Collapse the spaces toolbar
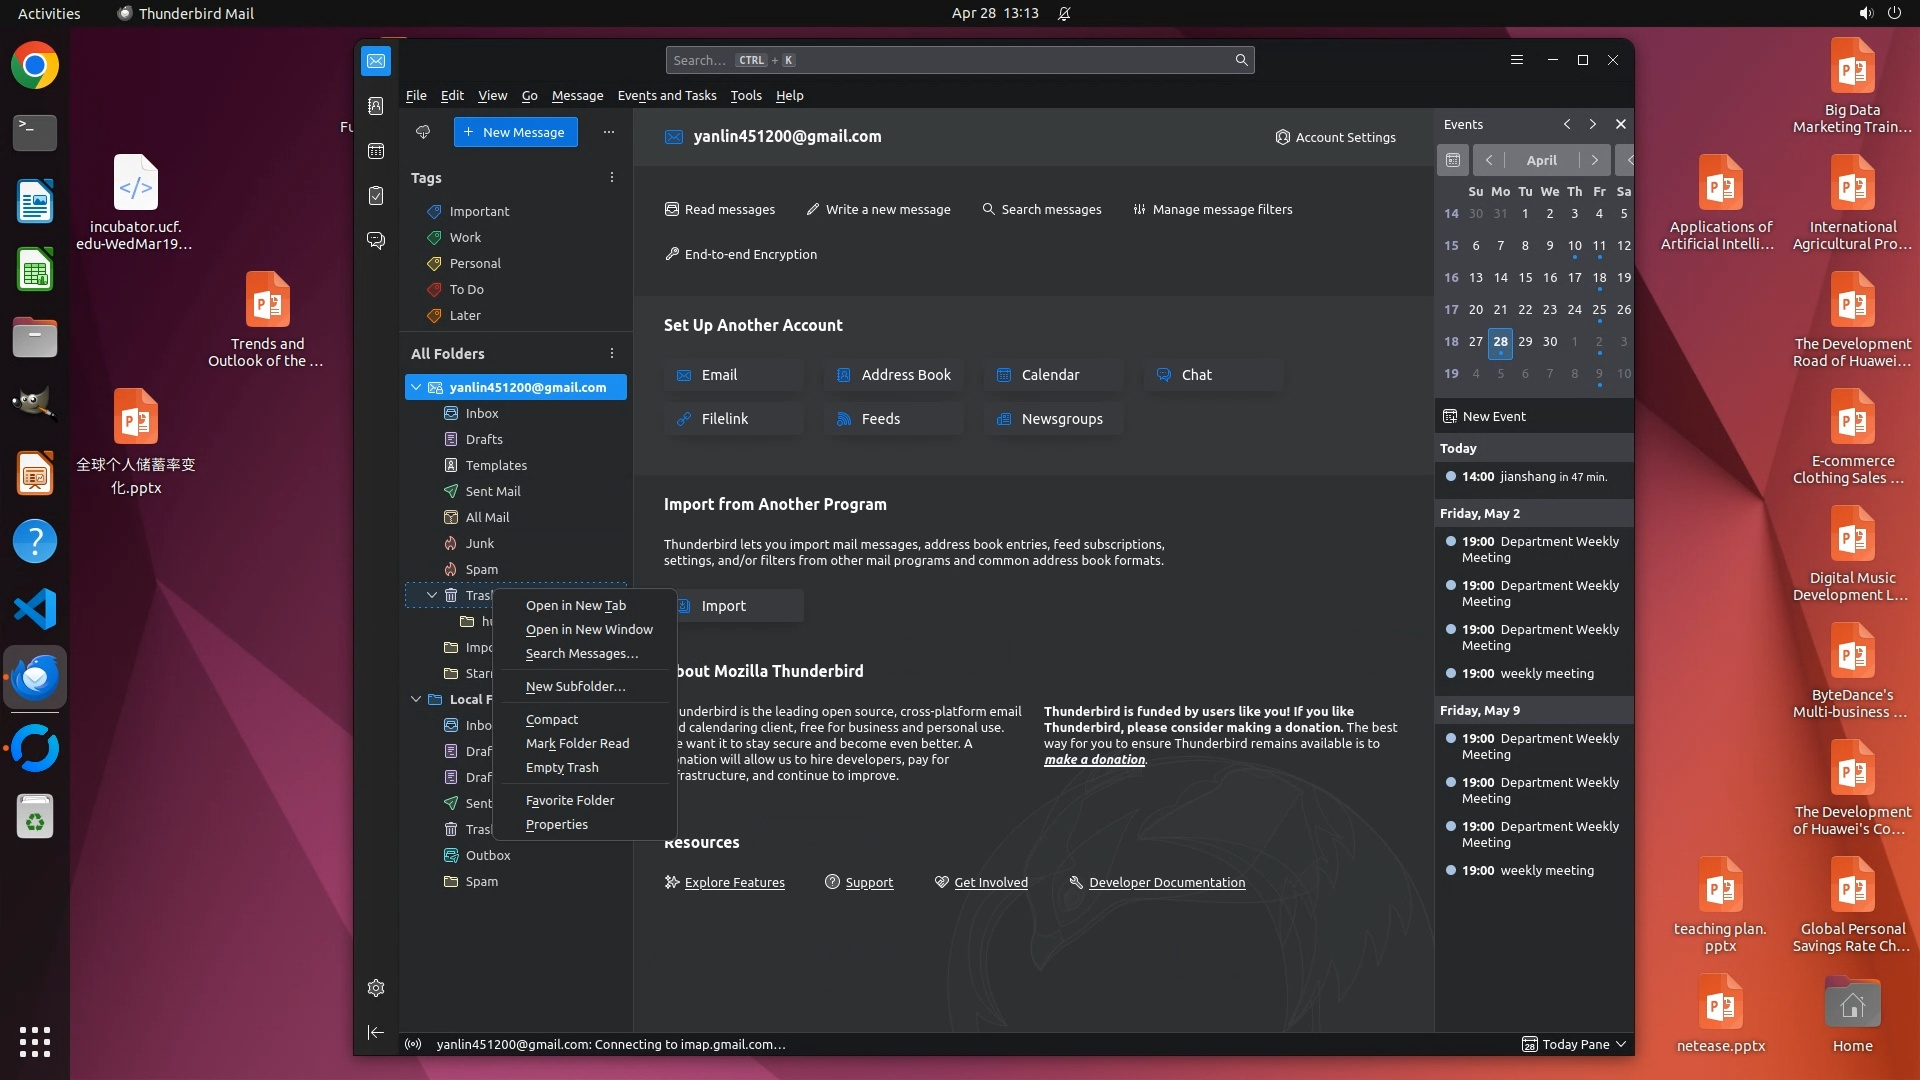This screenshot has height=1080, width=1920. (x=376, y=1032)
